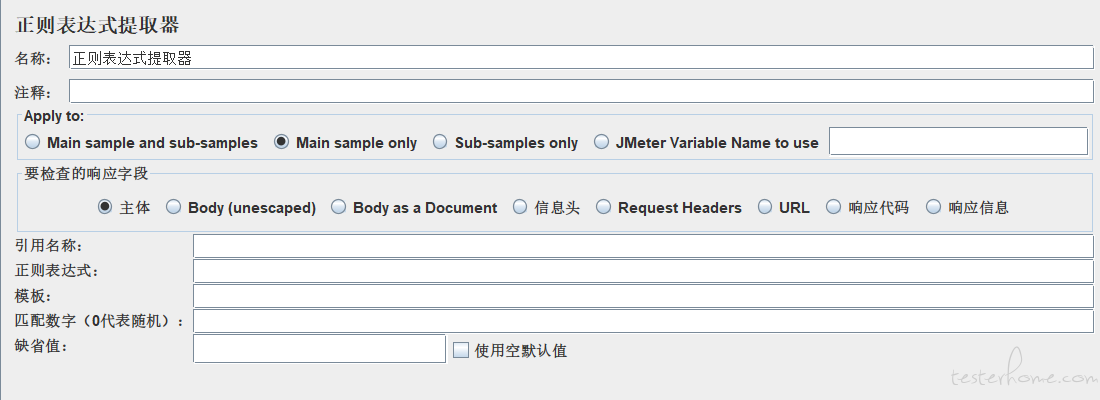Select URL as field to check
This screenshot has width=1100, height=400.
[x=765, y=208]
